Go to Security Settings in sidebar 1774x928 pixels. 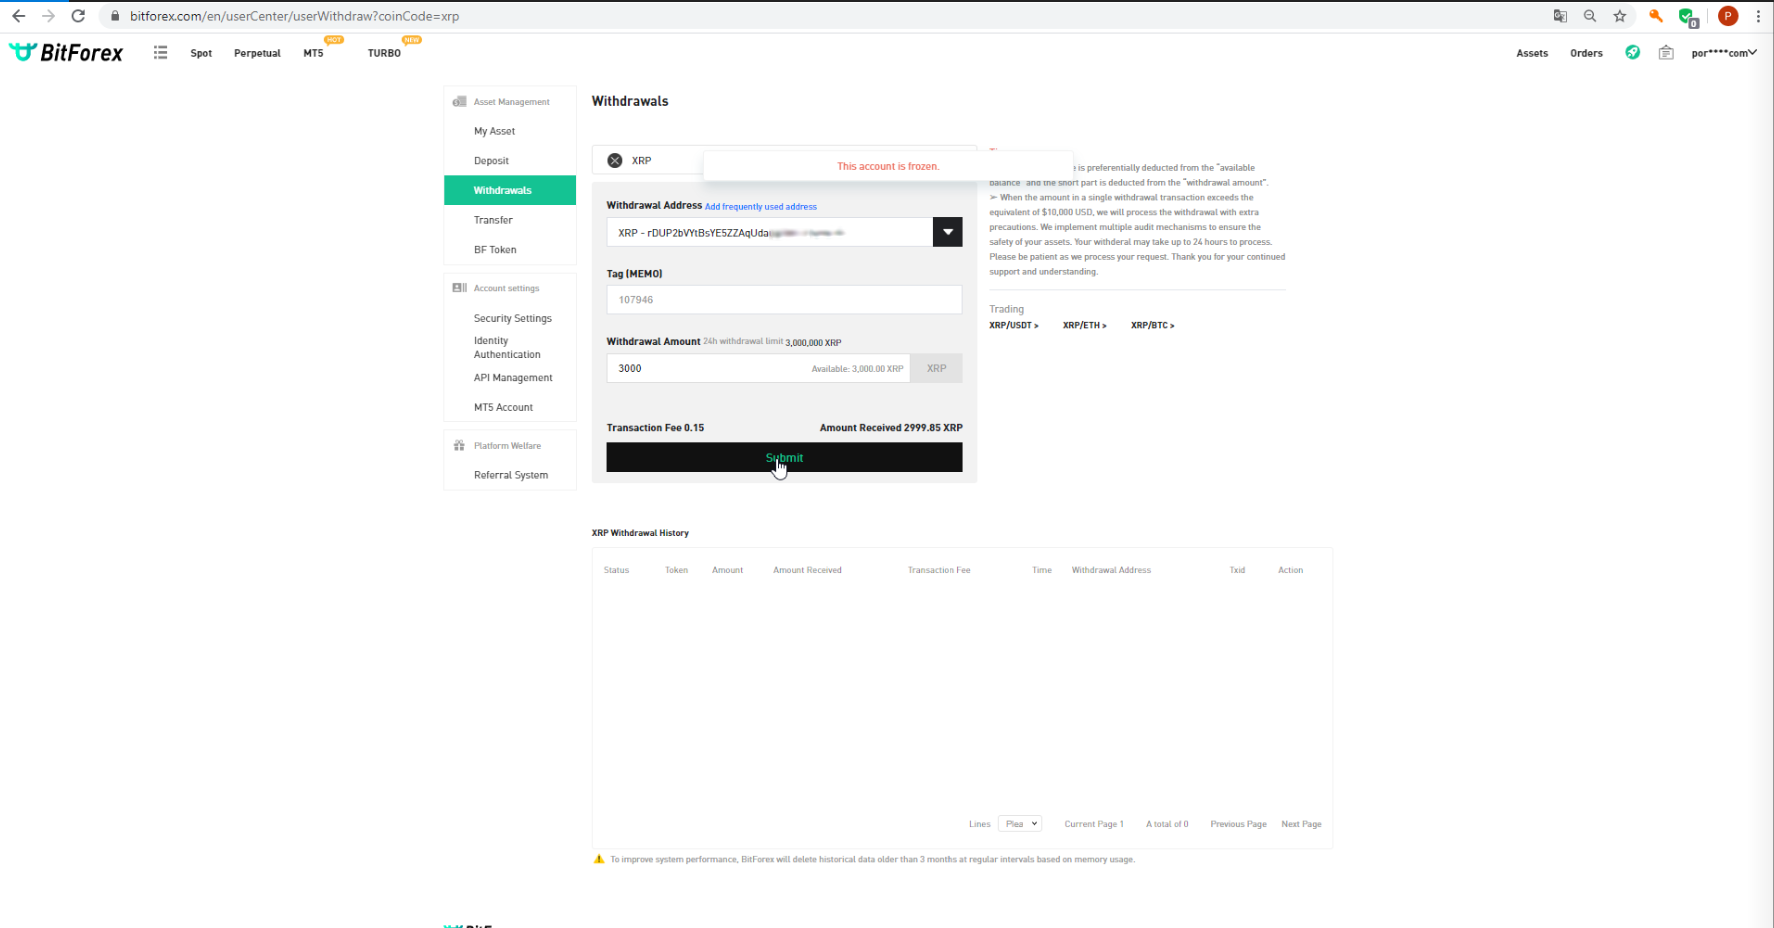512,318
